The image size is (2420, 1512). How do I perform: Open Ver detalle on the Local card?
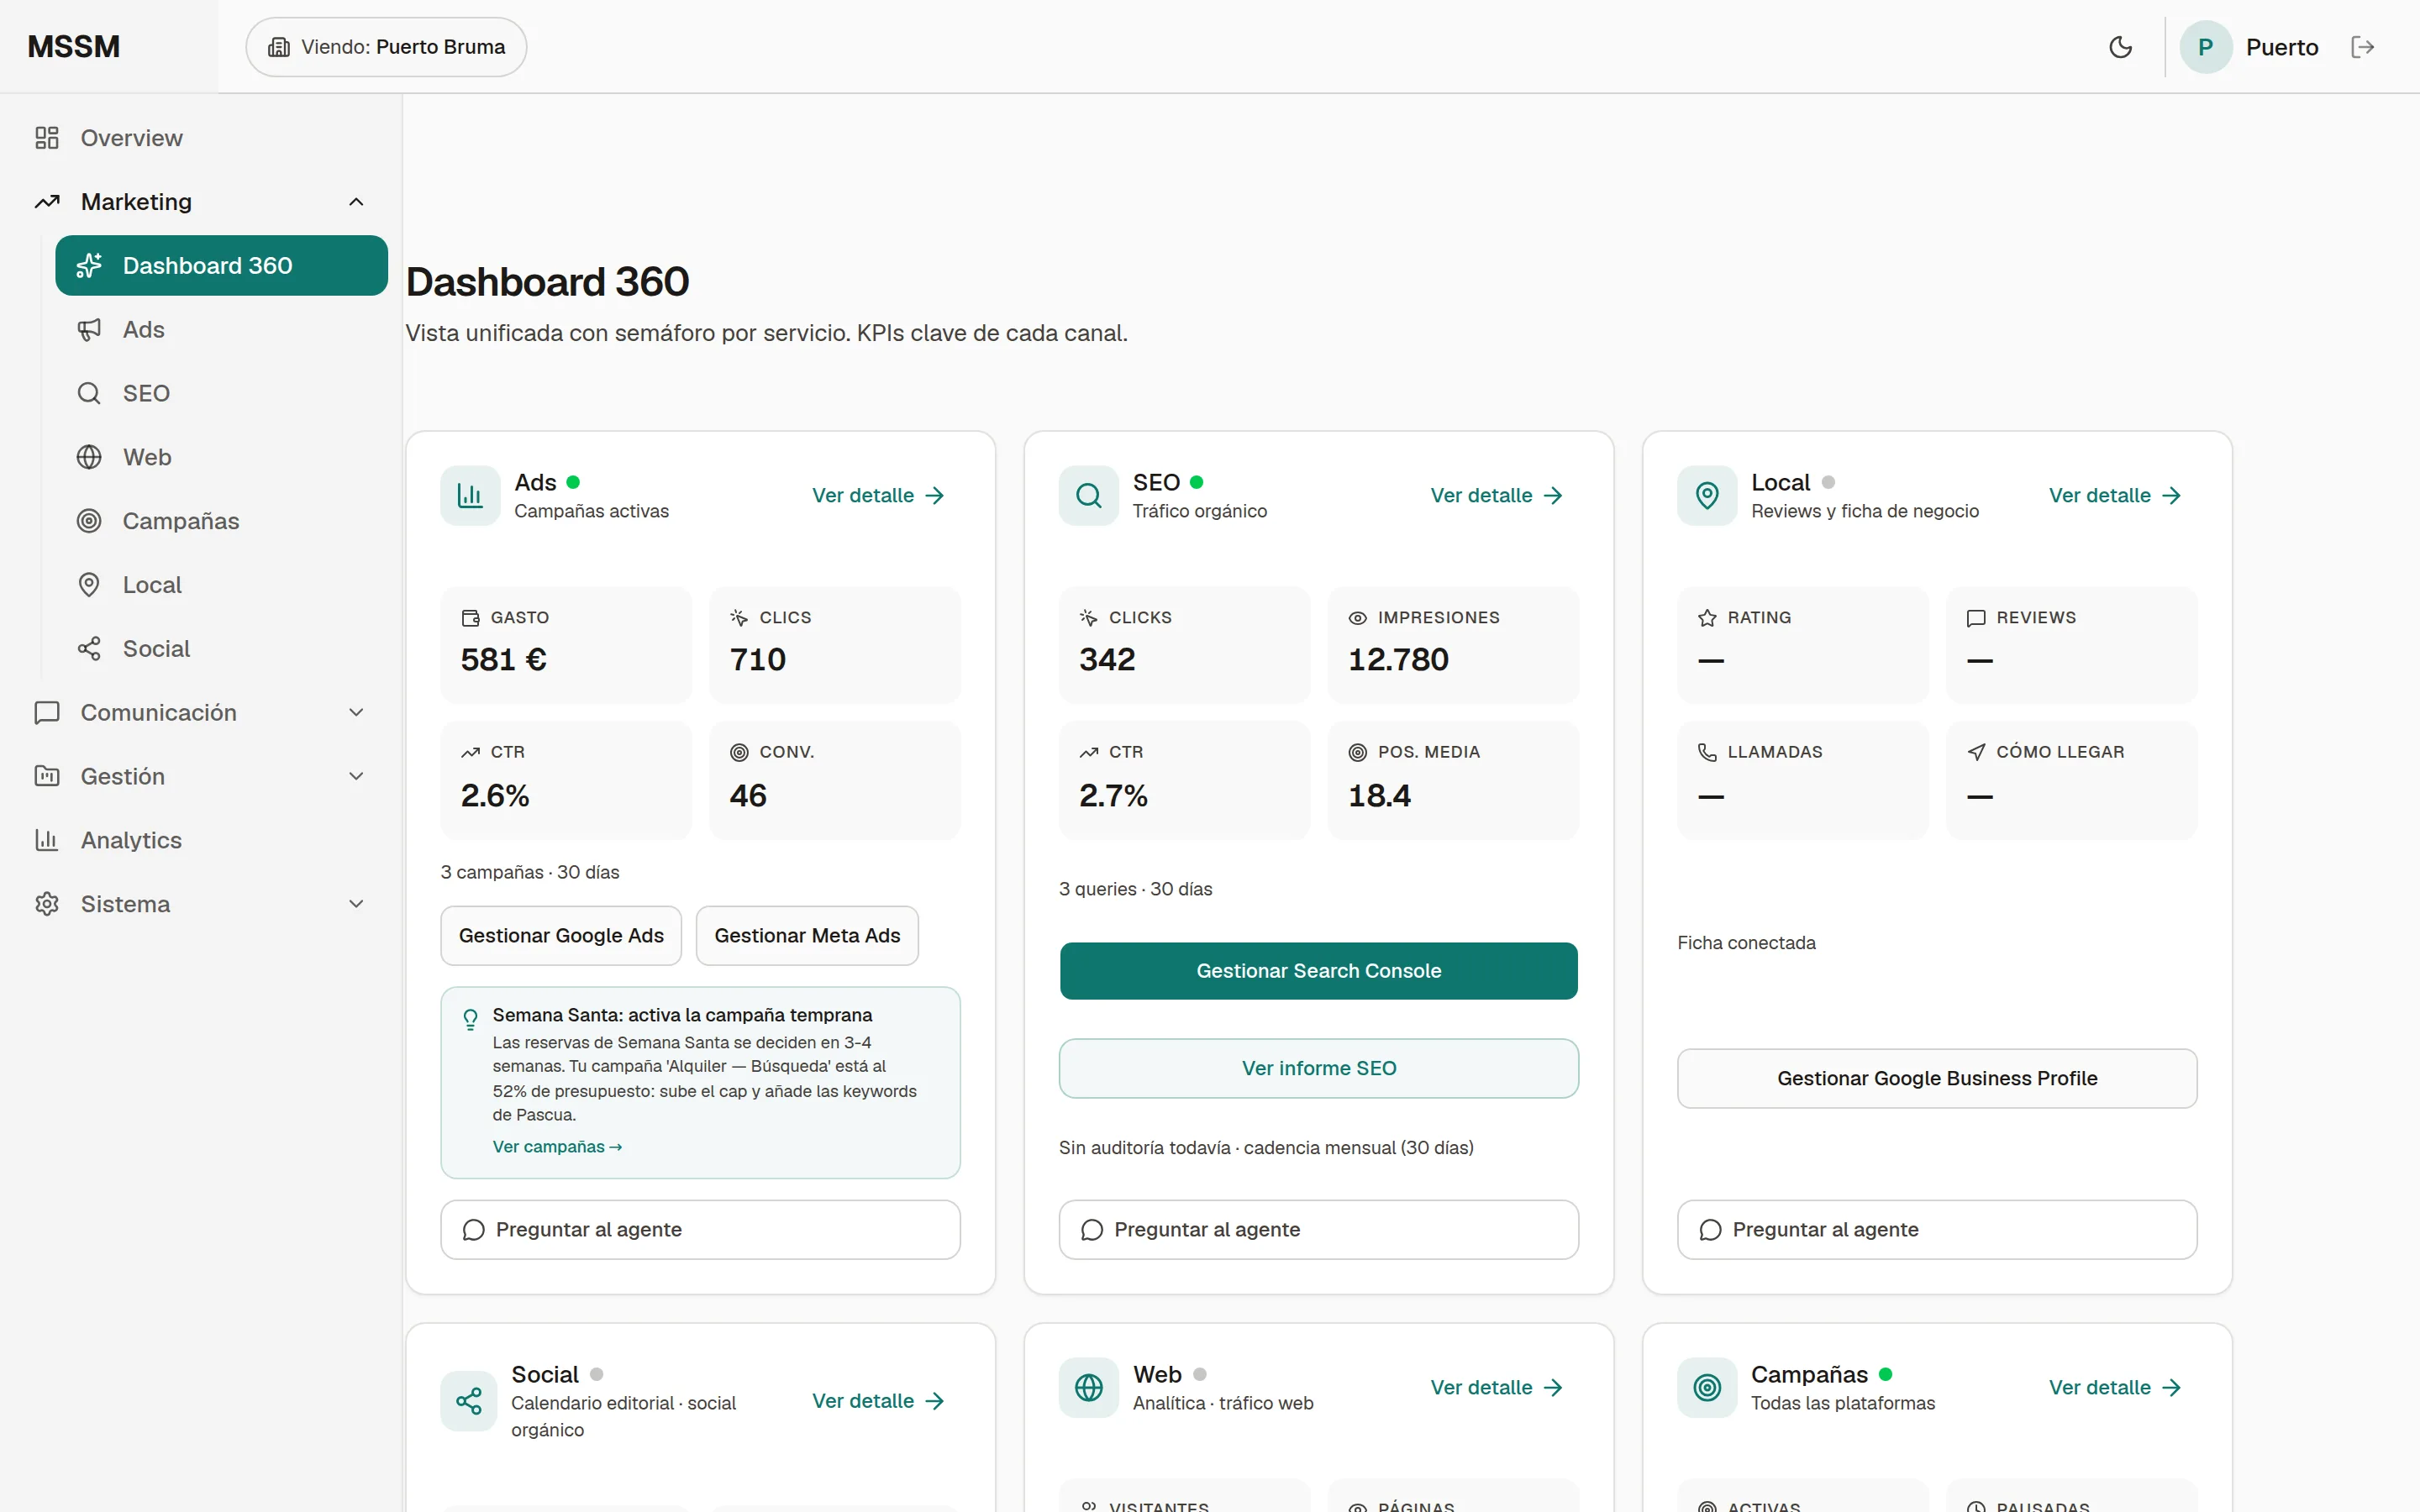point(2115,495)
